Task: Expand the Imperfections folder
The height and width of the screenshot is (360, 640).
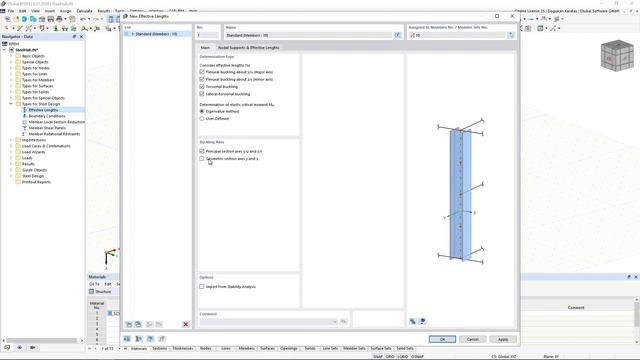Action: pos(11,140)
